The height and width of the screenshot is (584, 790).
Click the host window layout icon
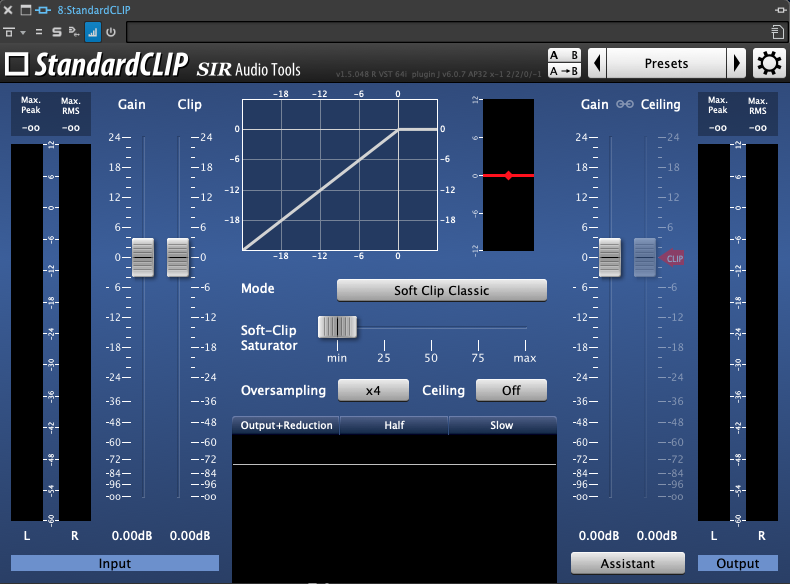point(9,32)
